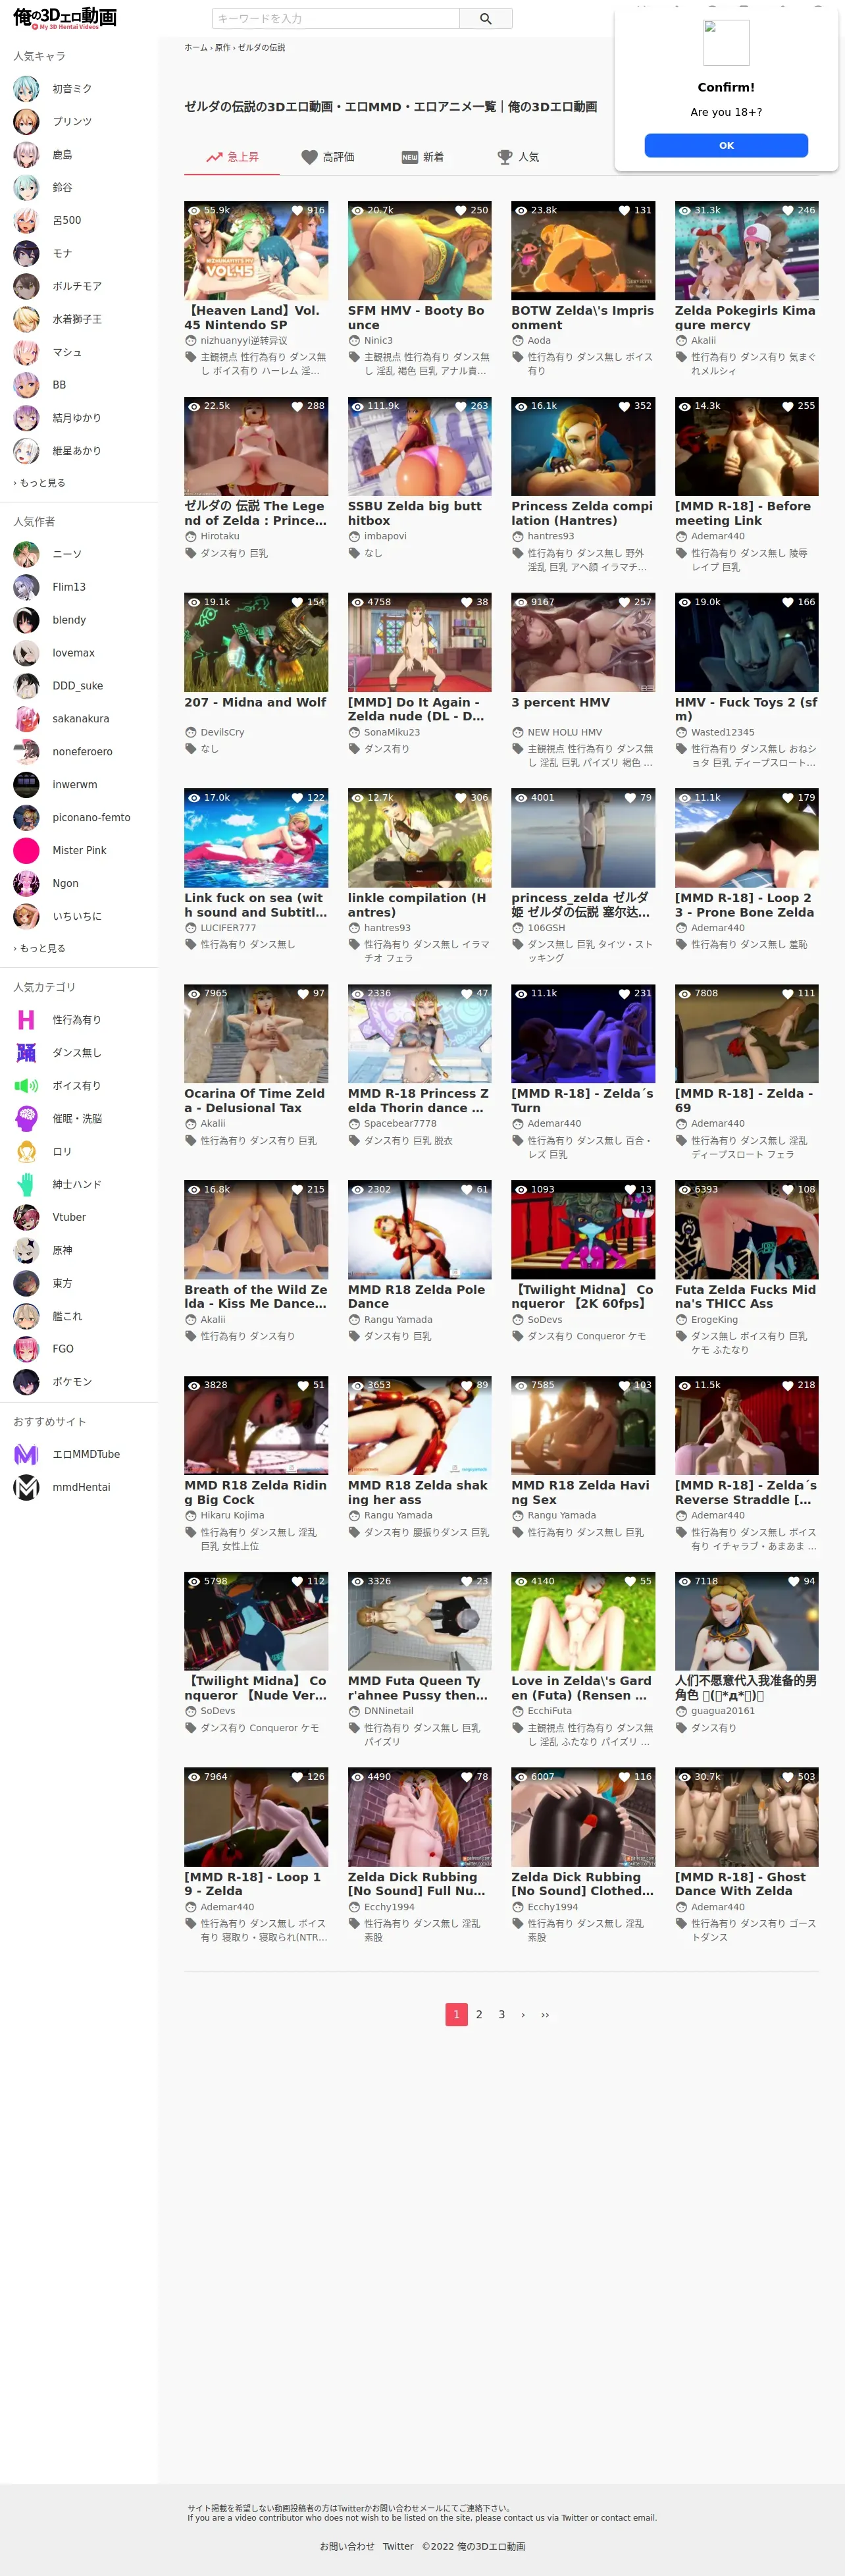Viewport: 845px width, 2576px height.
Task: Open author piconano-femto in sidebar
Action: (80, 818)
